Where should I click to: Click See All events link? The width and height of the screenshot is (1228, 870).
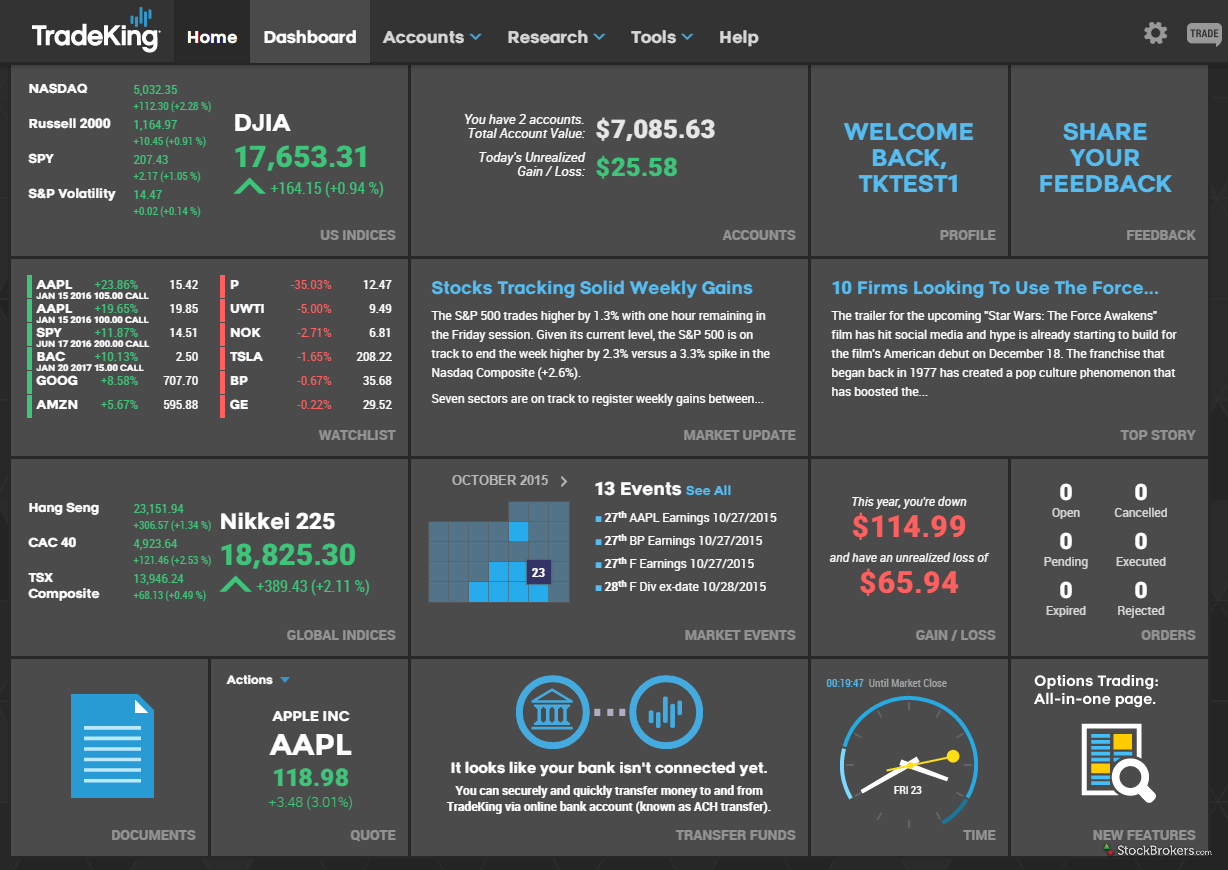(x=708, y=490)
